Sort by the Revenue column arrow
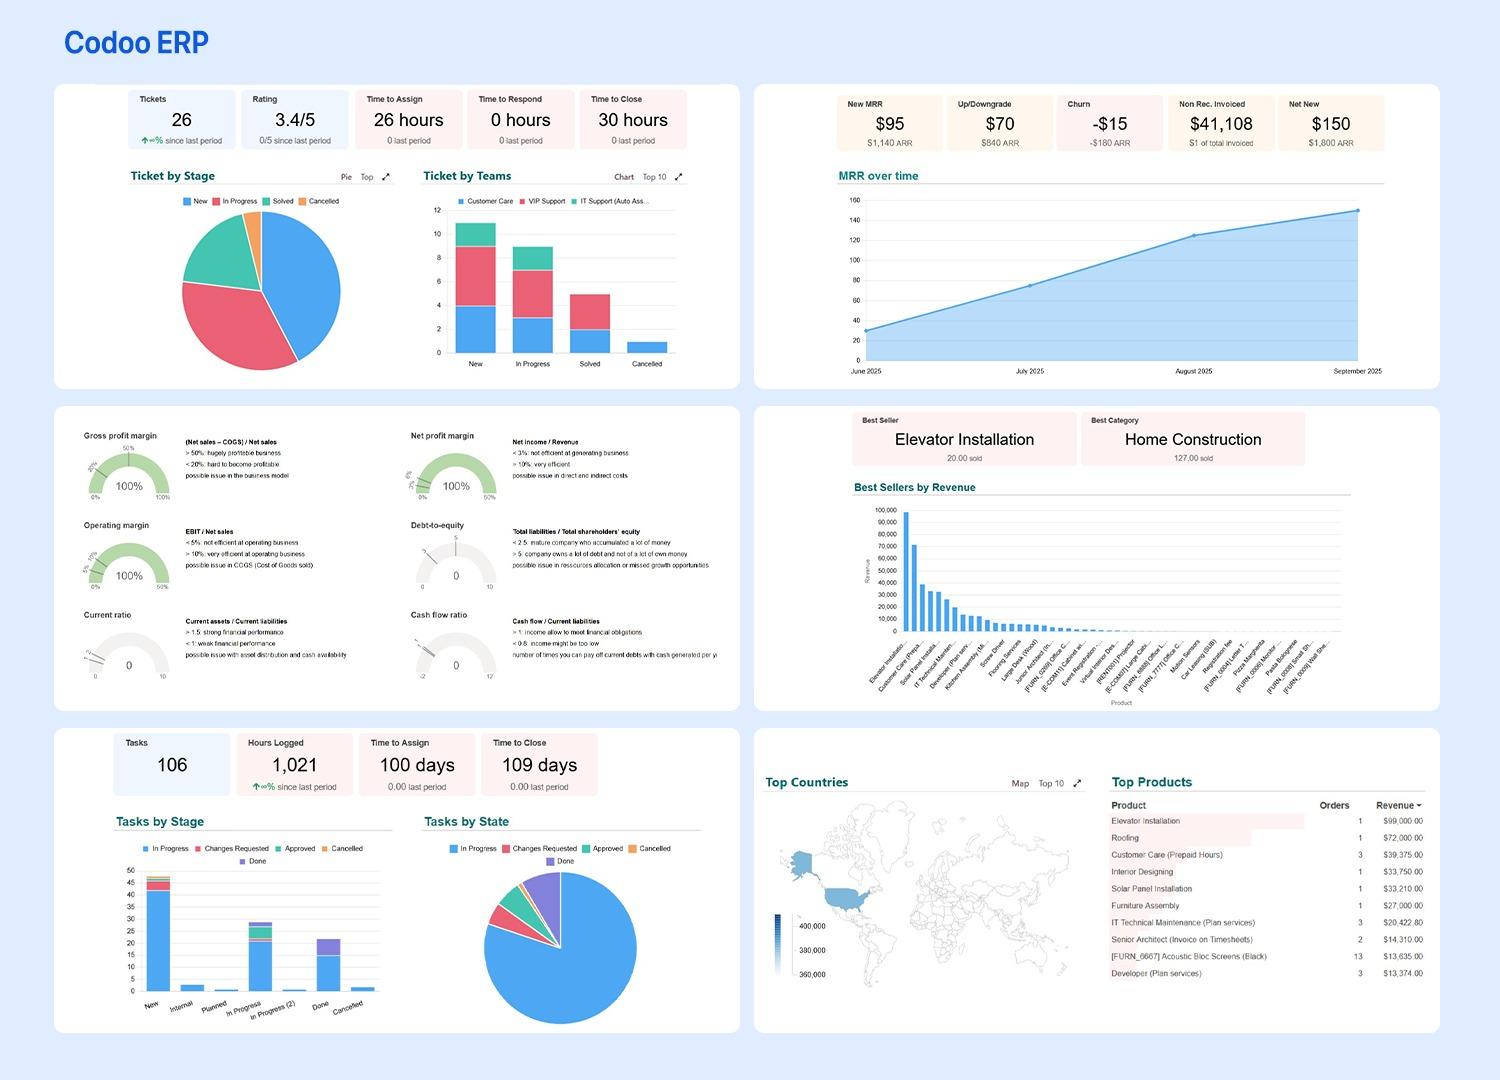This screenshot has height=1080, width=1500. (x=1419, y=806)
